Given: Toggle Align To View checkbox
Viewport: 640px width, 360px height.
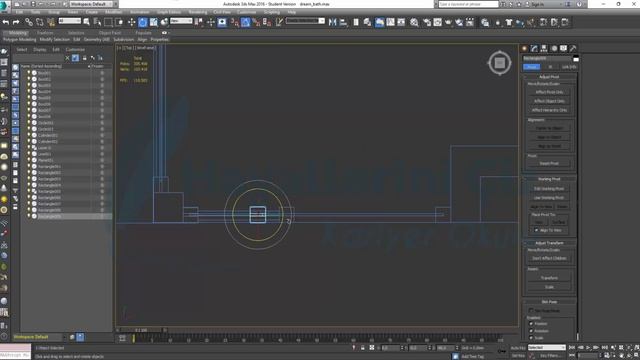Looking at the screenshot, I should tap(536, 230).
